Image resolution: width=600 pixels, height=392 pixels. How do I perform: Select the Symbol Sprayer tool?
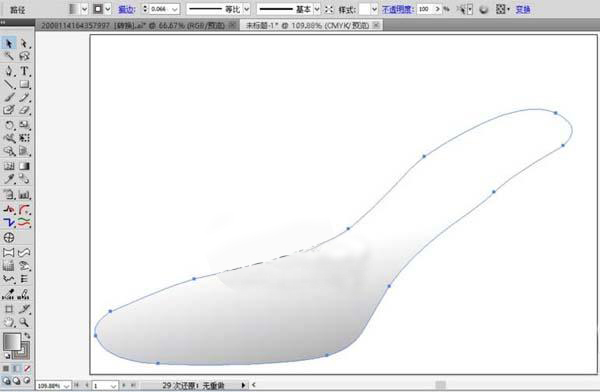tap(9, 151)
